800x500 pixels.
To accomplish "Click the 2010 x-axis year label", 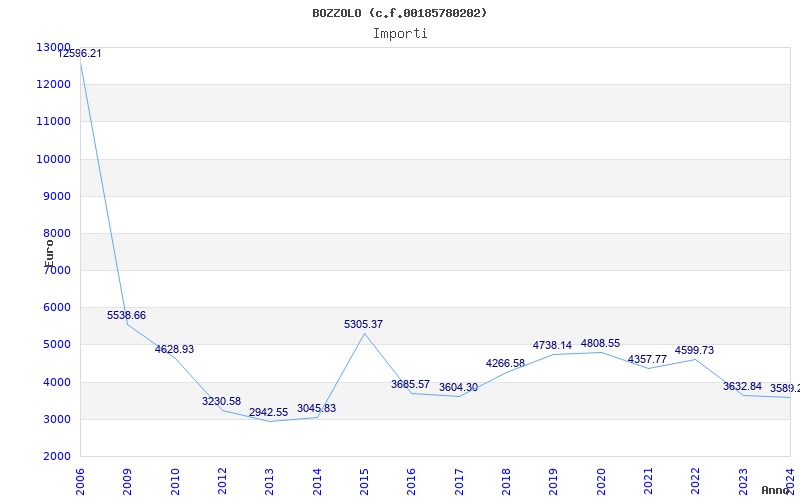I will 175,482.
